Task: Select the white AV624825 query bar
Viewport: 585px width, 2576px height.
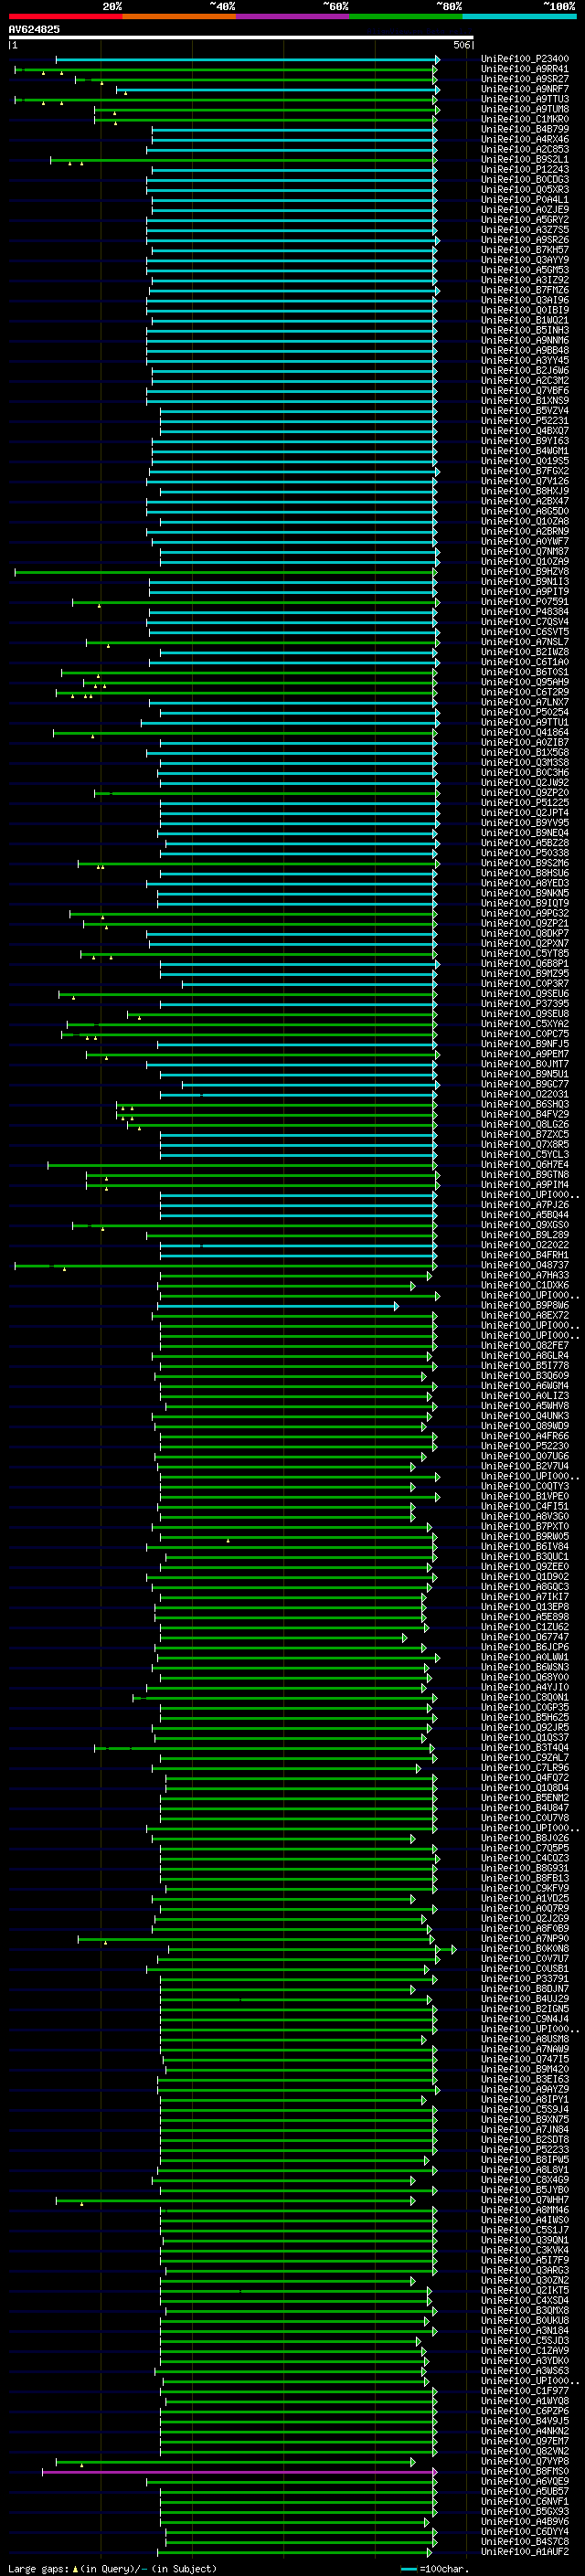Action: (x=241, y=38)
